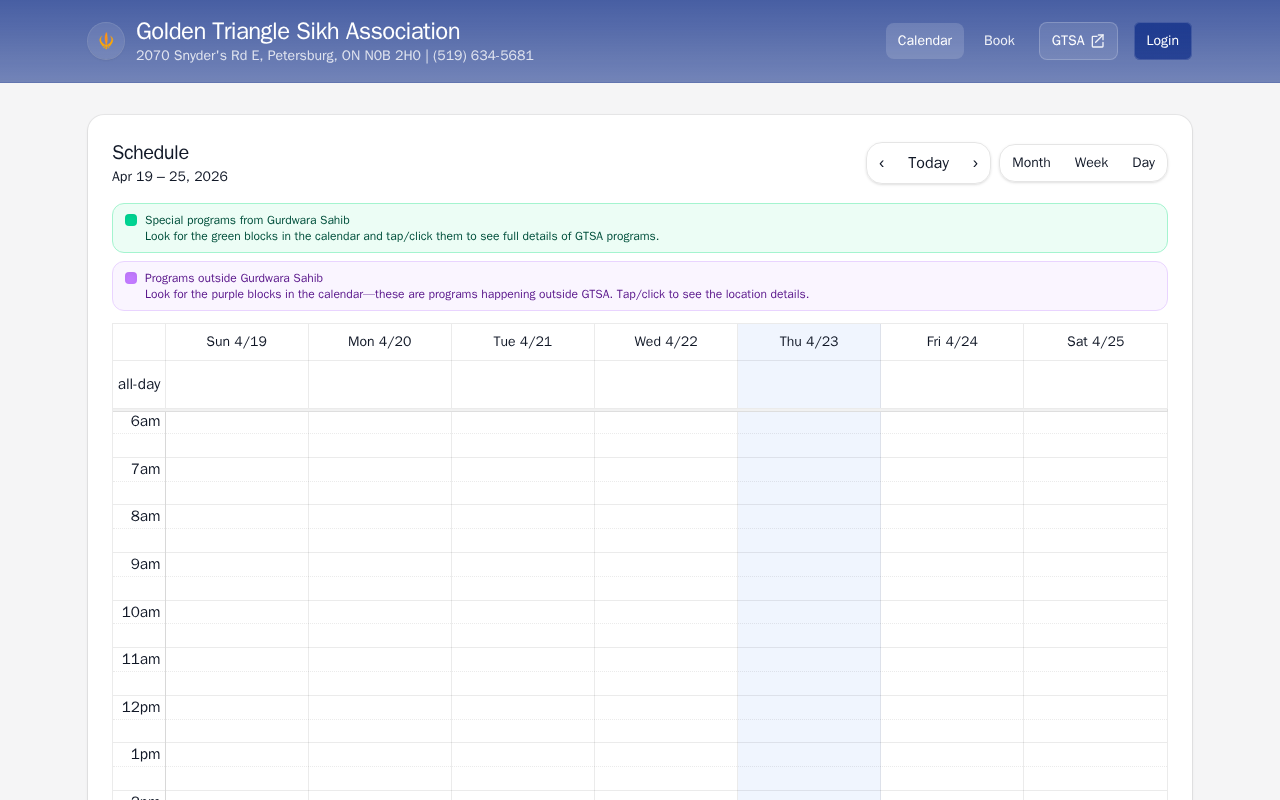Click the all-day cell for Wed 4/22

666,385
